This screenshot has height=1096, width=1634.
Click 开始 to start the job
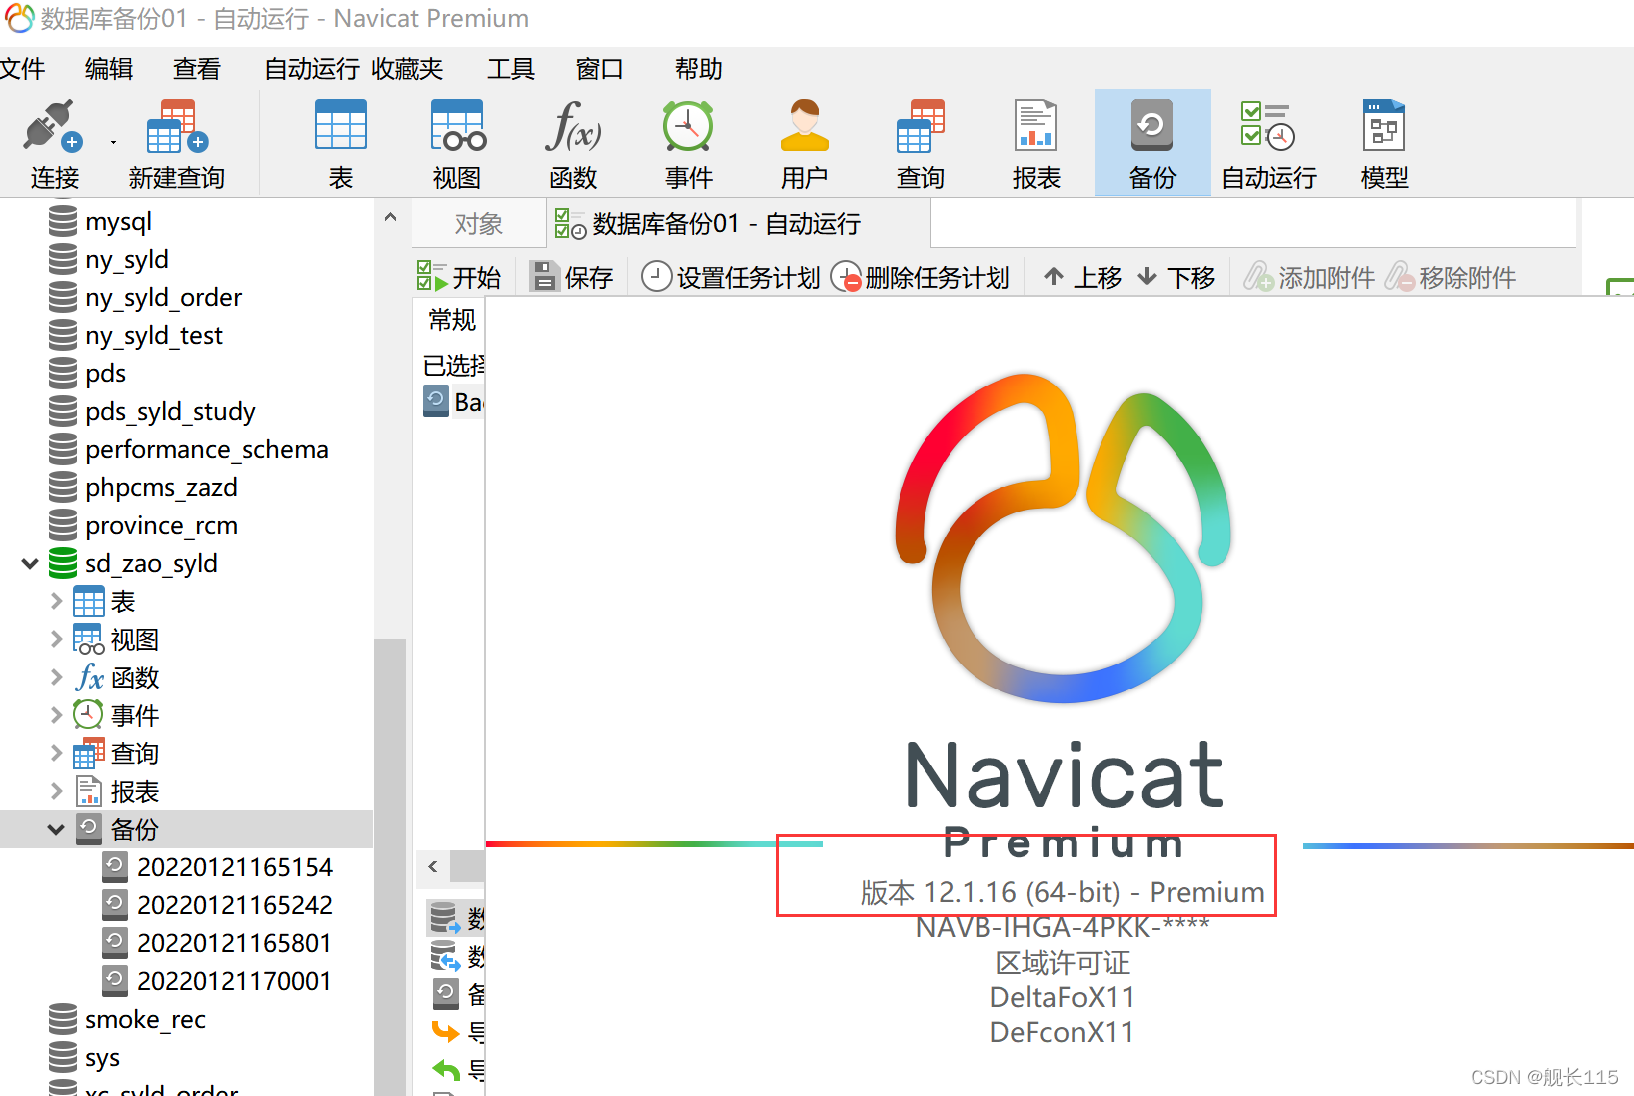(x=459, y=277)
